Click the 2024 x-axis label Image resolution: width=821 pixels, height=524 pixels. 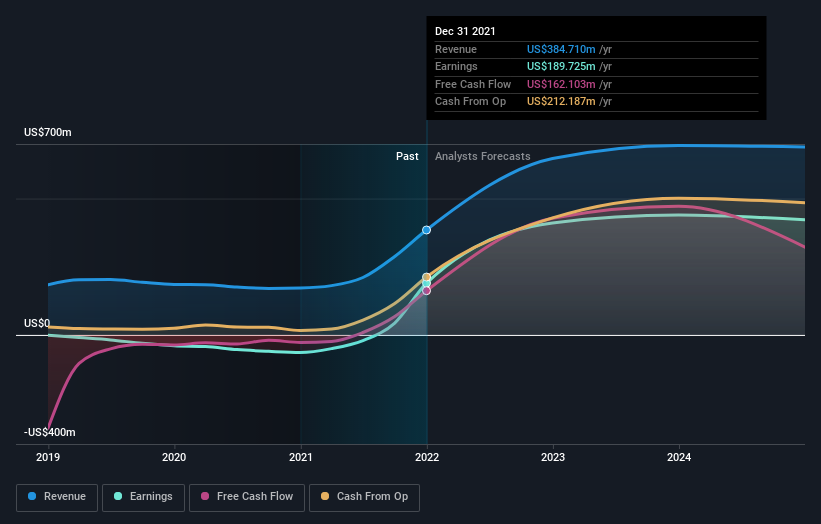(x=679, y=458)
